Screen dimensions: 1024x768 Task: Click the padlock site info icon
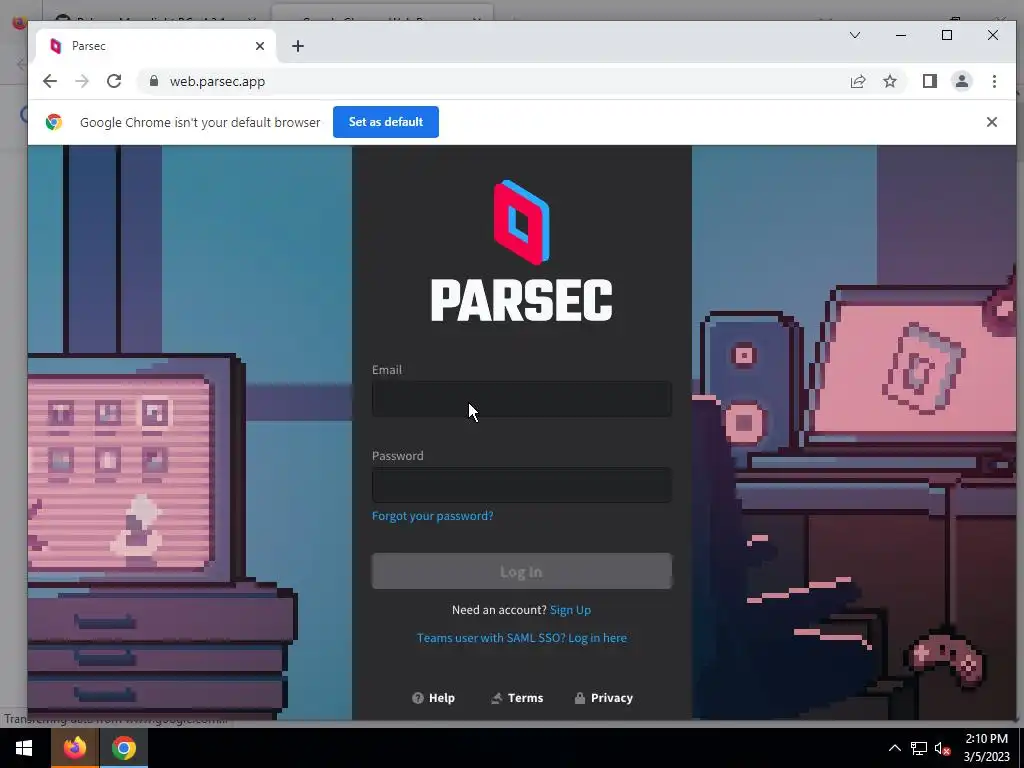click(x=154, y=81)
